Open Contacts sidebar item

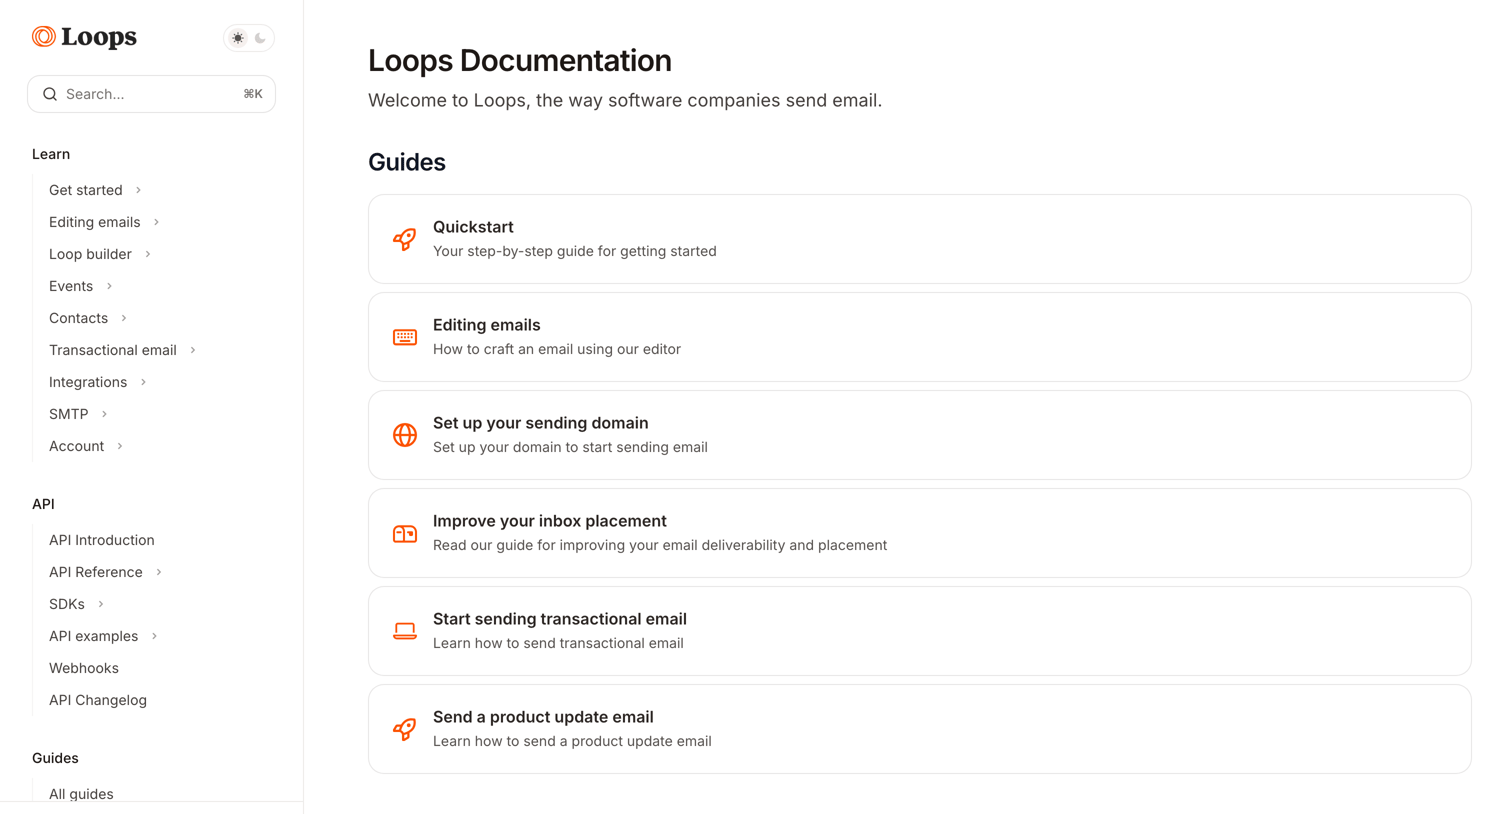pos(78,318)
